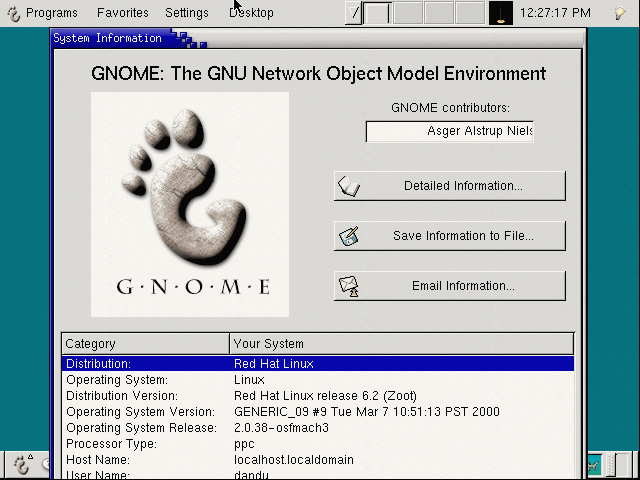Select the Distribution Version: row
The width and height of the screenshot is (640, 480).
tap(318, 396)
